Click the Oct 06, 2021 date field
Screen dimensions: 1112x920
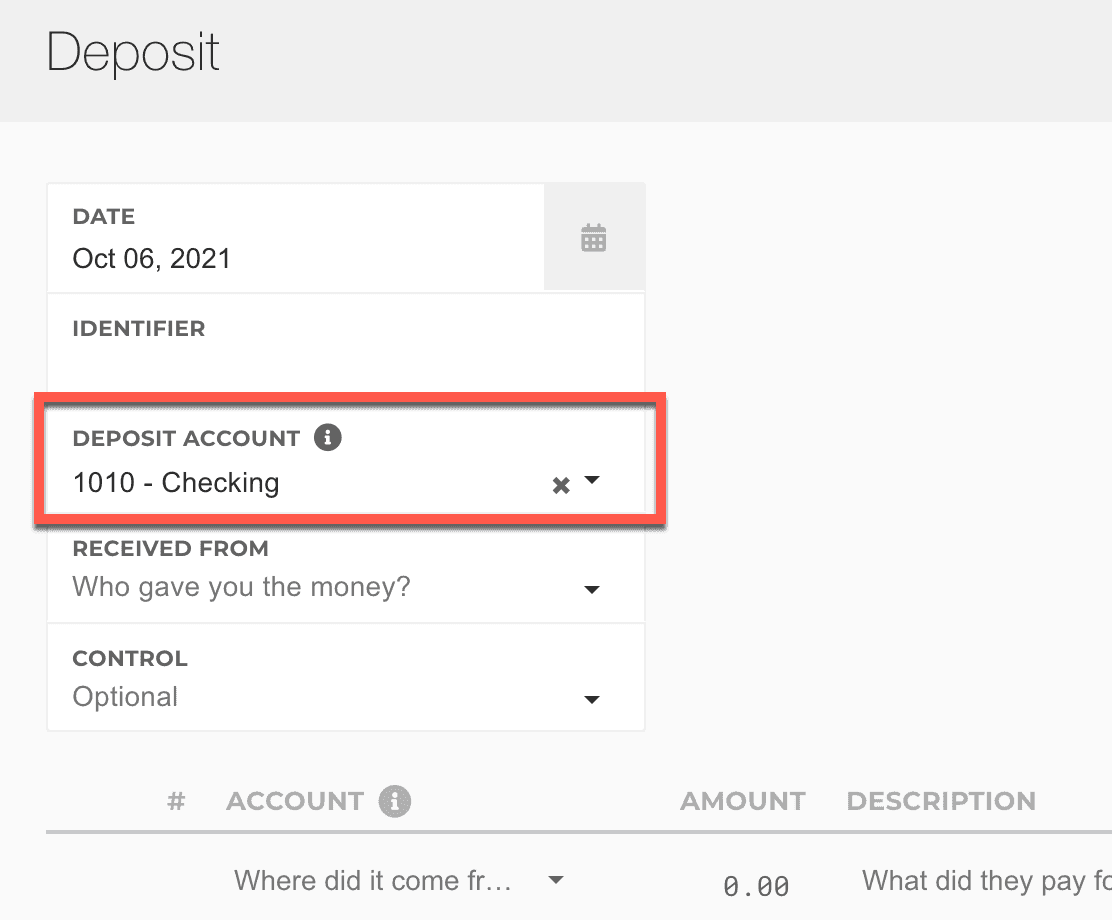[152, 259]
